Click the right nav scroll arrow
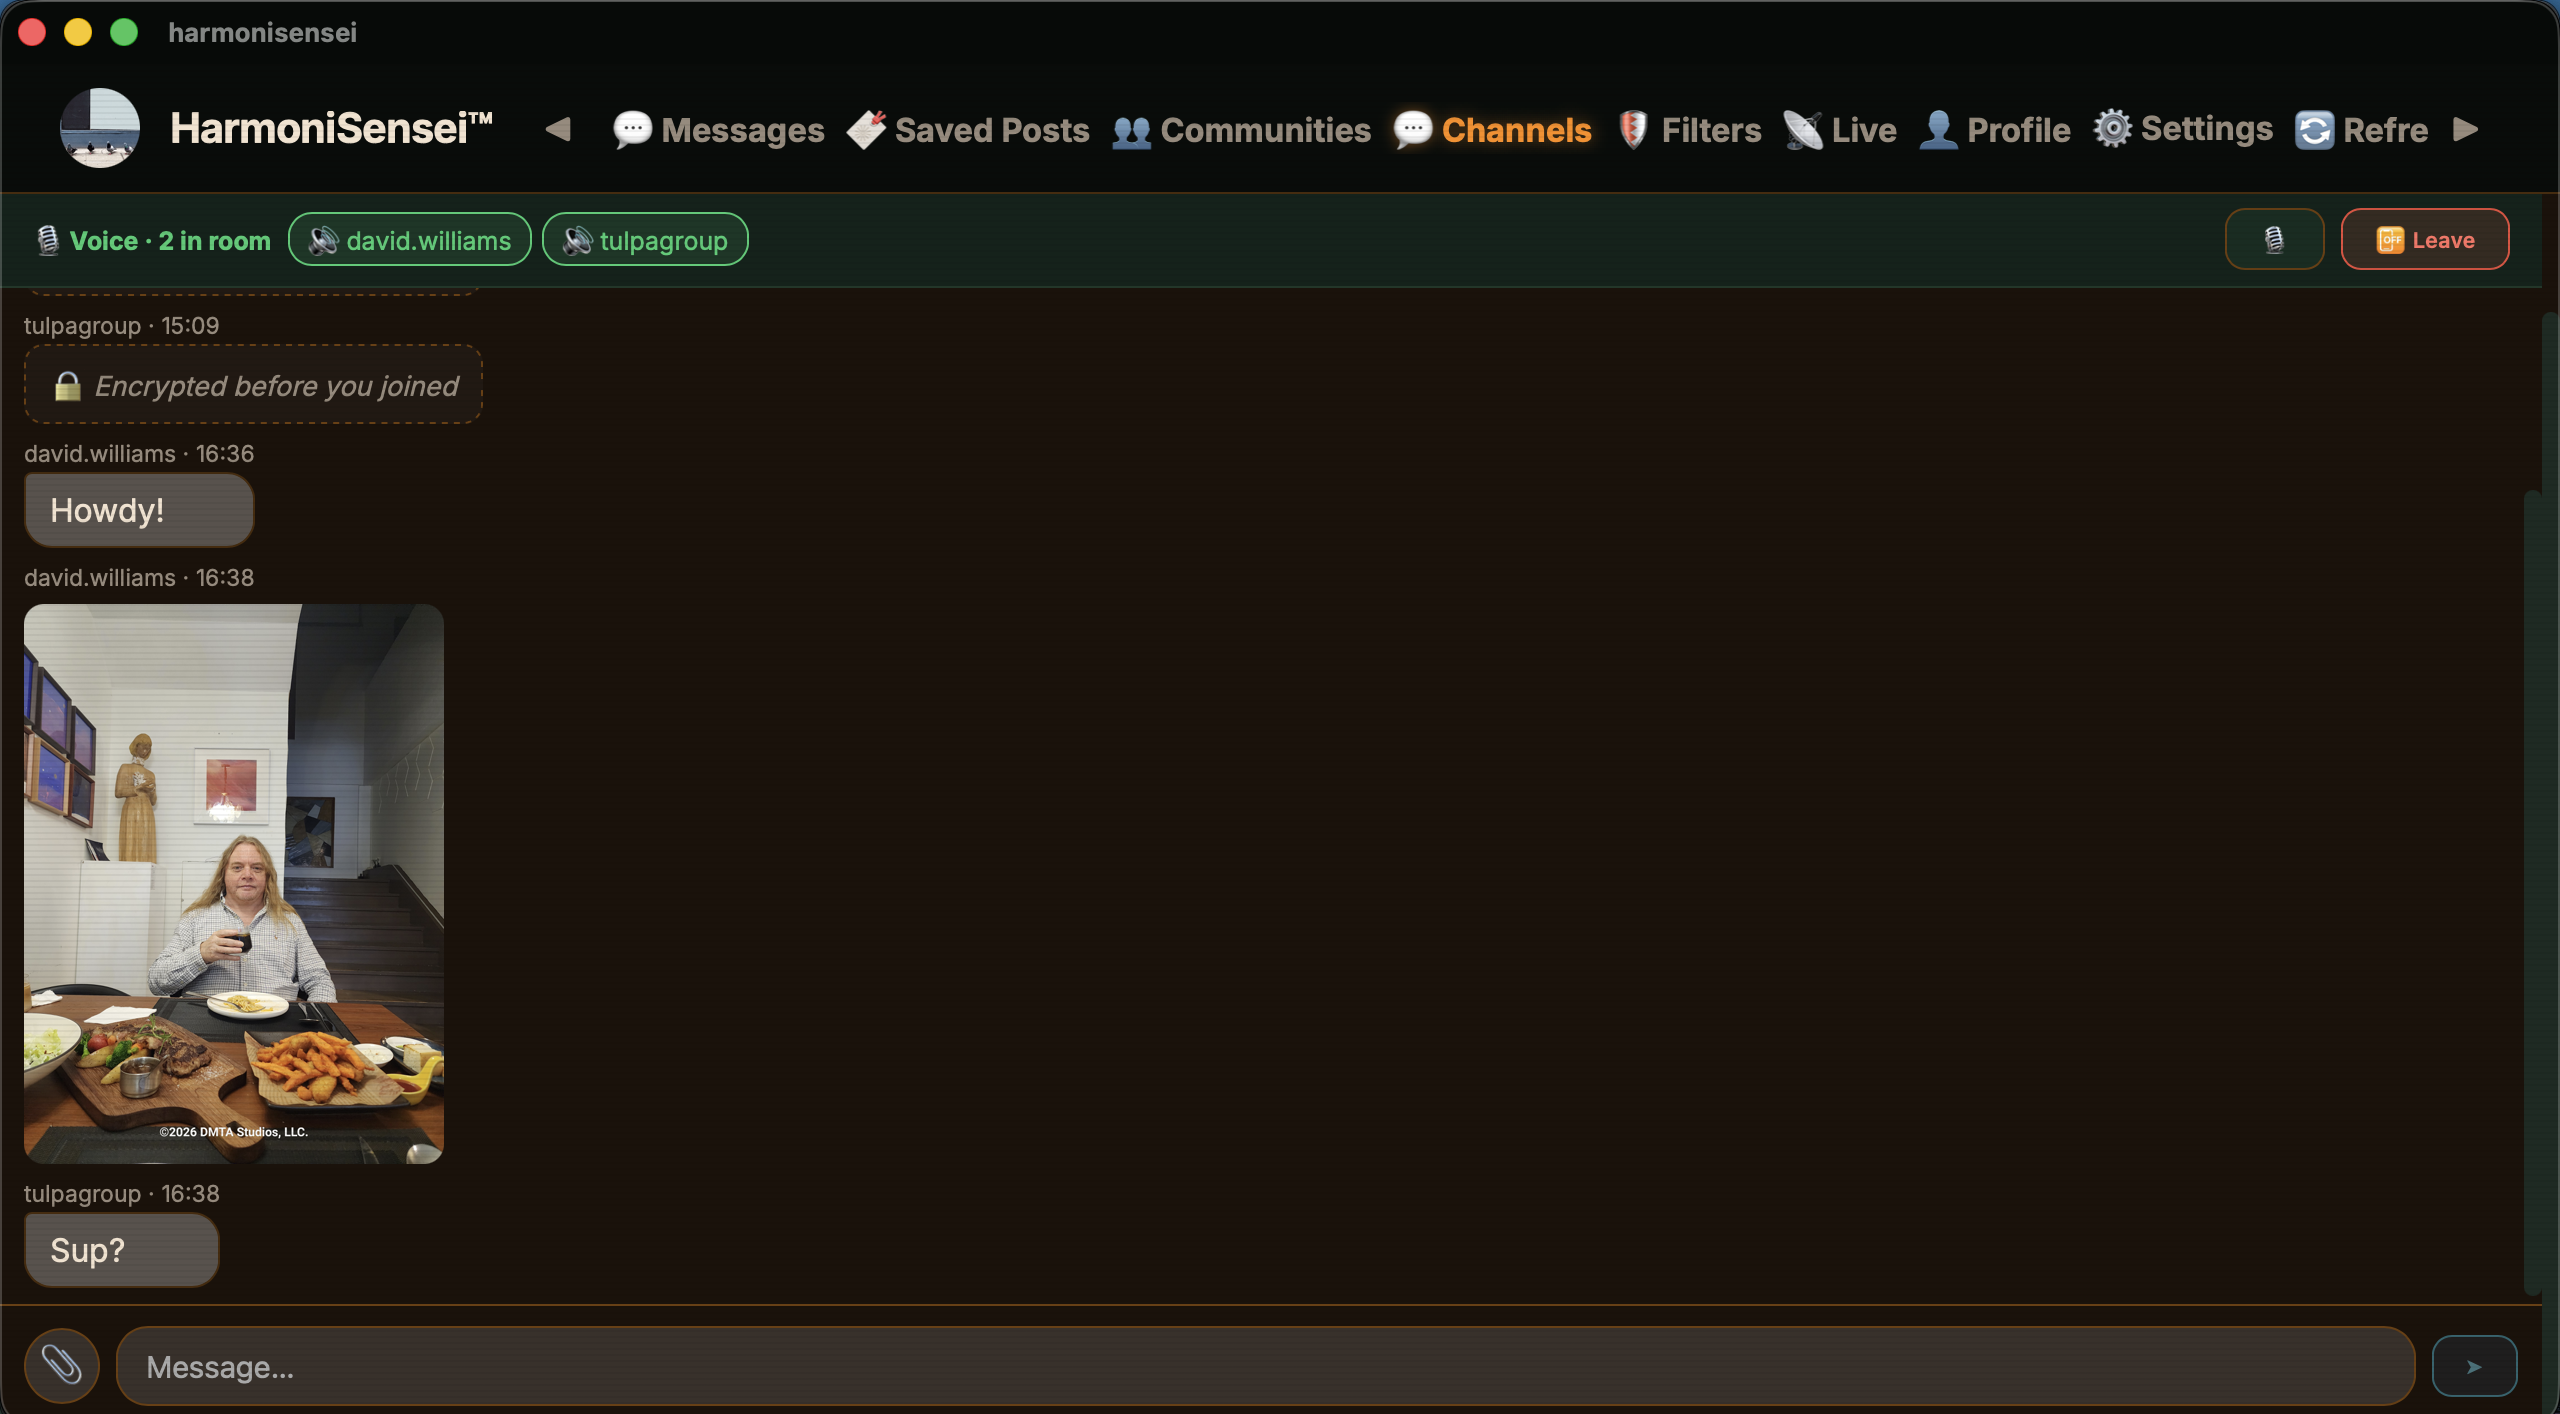Screen dimensions: 2560x1414 (2466, 129)
